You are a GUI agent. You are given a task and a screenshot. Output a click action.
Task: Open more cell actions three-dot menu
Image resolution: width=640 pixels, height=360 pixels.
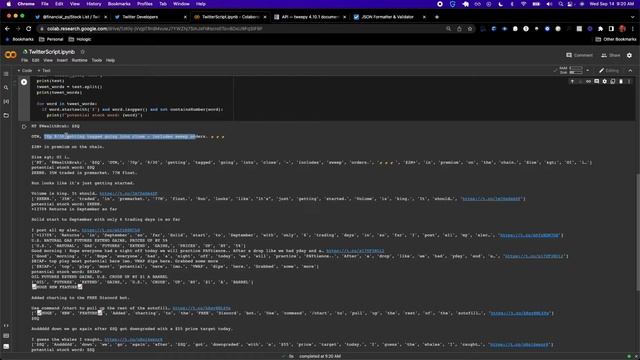tap(629, 82)
